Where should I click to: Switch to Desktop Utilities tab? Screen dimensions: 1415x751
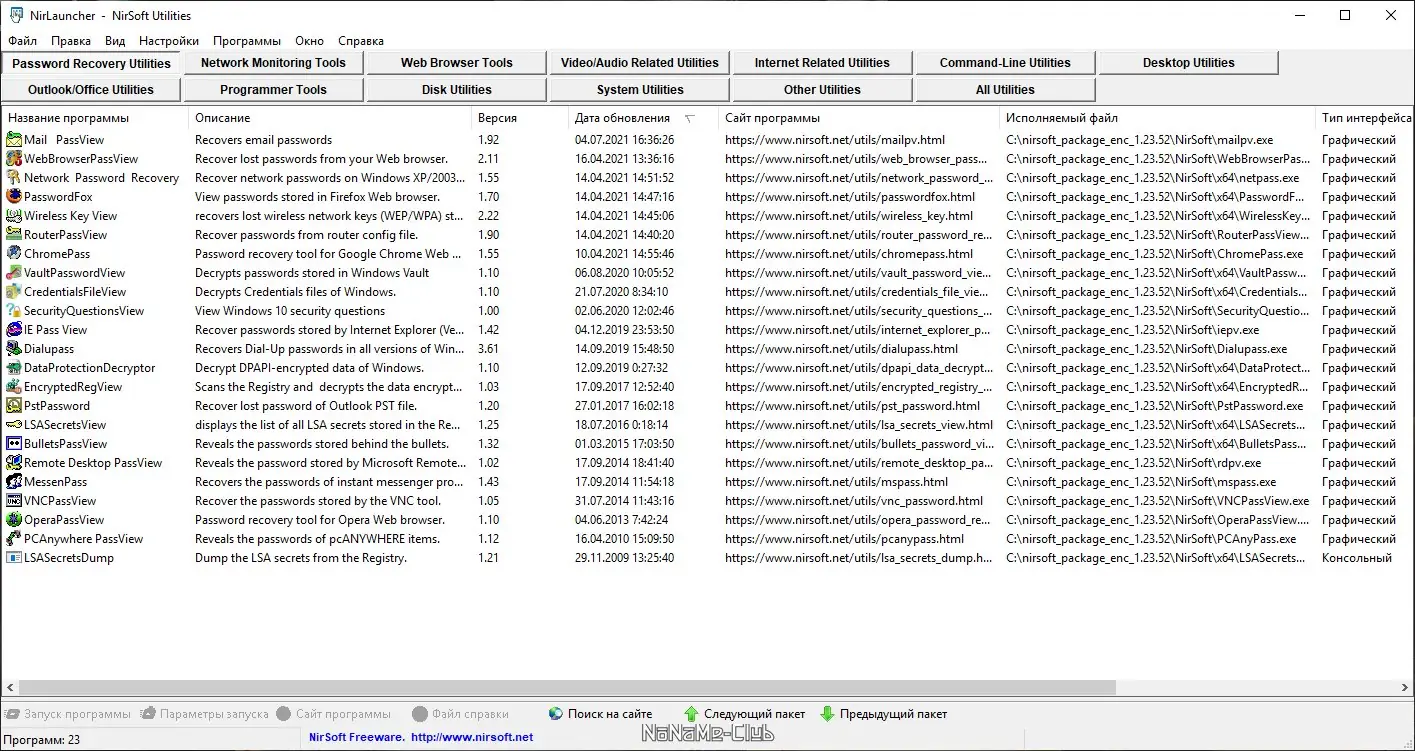click(x=1188, y=63)
